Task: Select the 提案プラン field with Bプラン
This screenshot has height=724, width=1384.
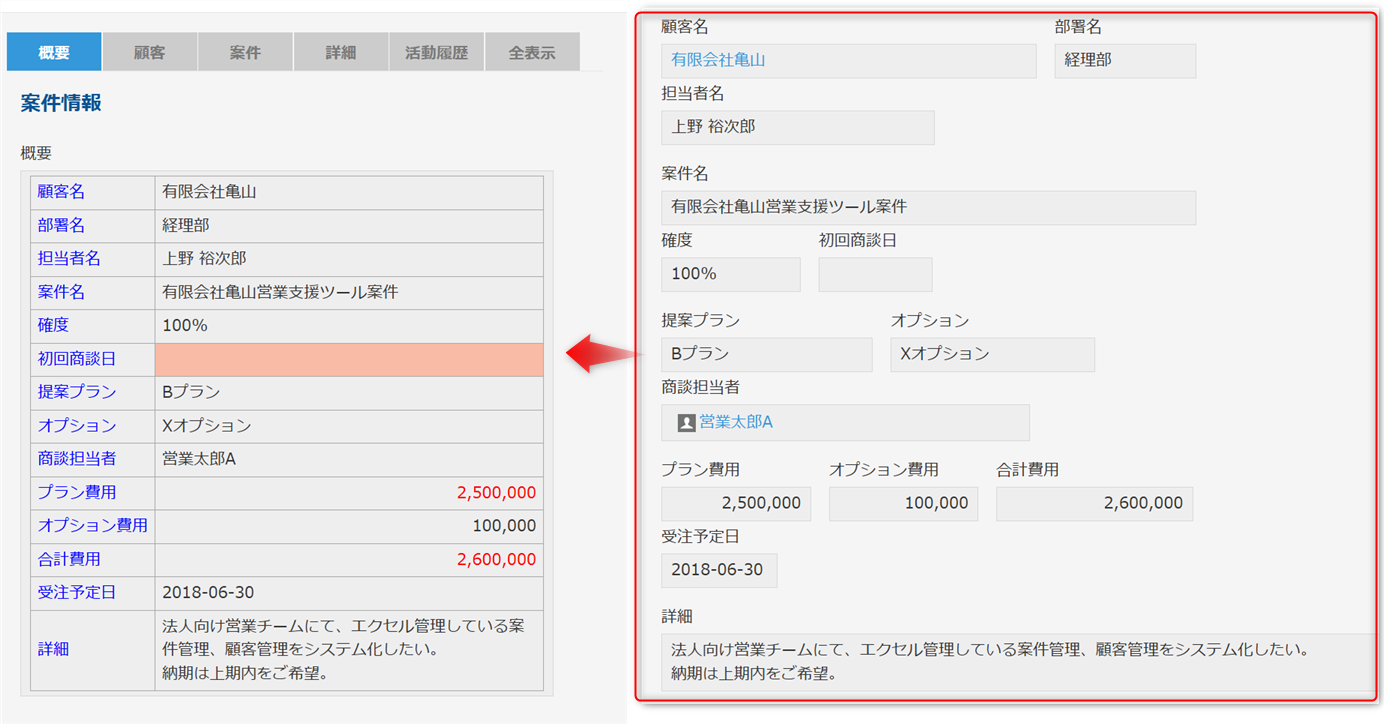Action: pos(767,354)
